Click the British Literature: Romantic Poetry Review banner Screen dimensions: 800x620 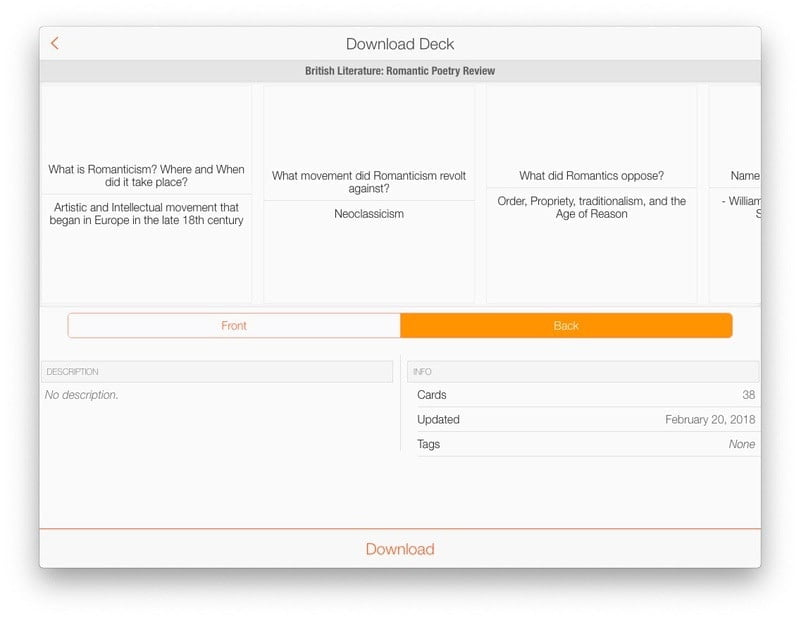pos(400,70)
